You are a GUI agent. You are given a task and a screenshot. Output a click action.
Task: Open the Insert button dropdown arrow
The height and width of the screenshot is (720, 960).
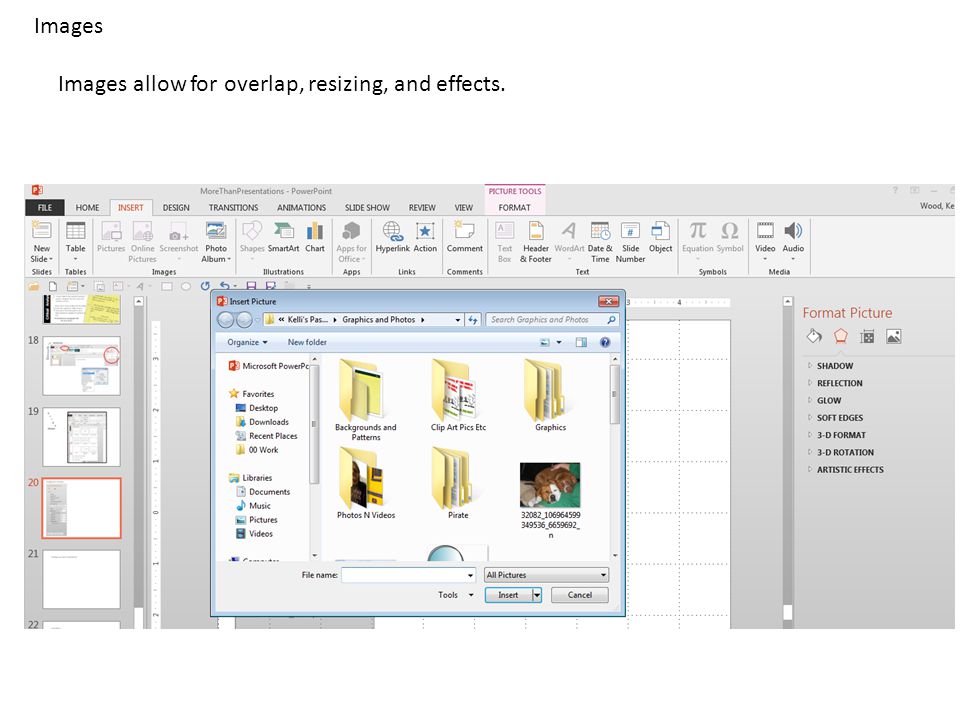pos(537,595)
